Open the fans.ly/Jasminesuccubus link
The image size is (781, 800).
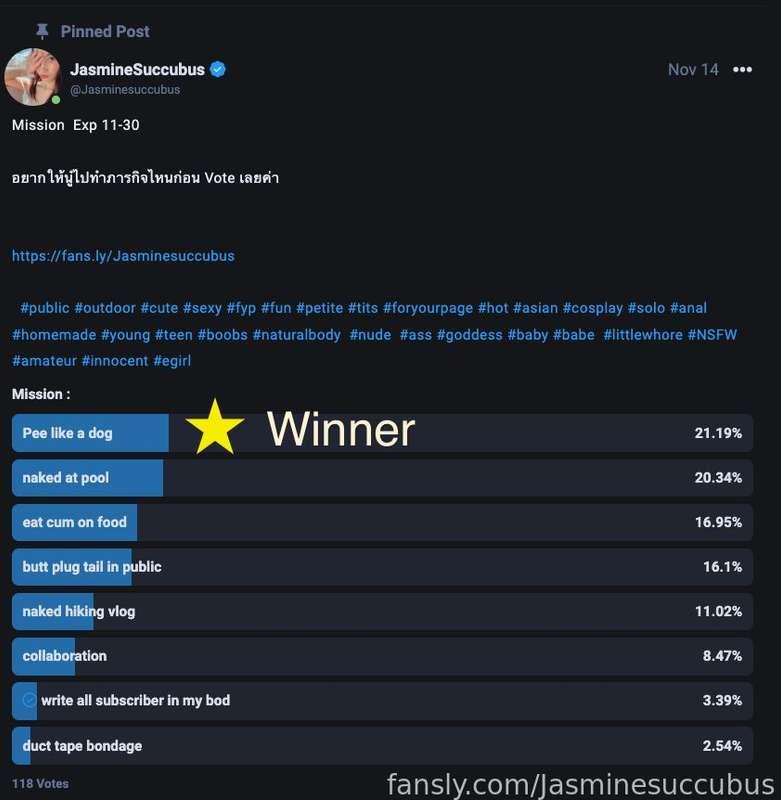[123, 256]
